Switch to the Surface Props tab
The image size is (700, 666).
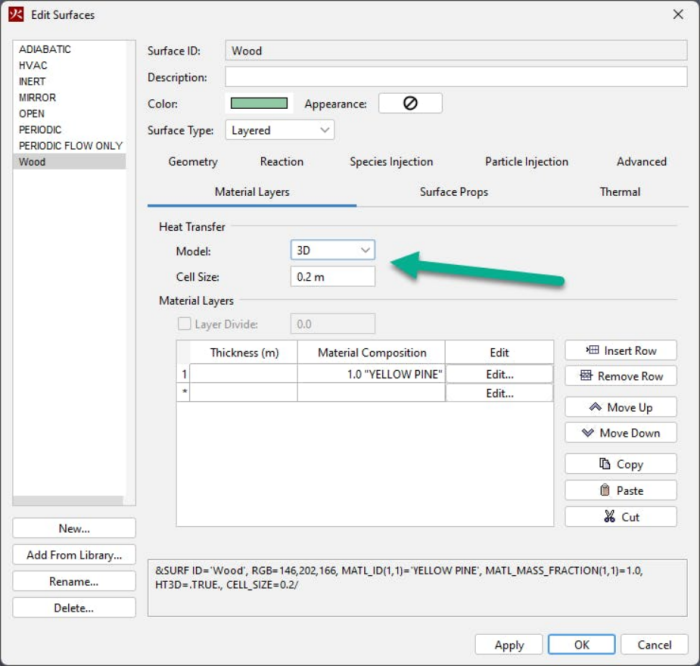[454, 192]
